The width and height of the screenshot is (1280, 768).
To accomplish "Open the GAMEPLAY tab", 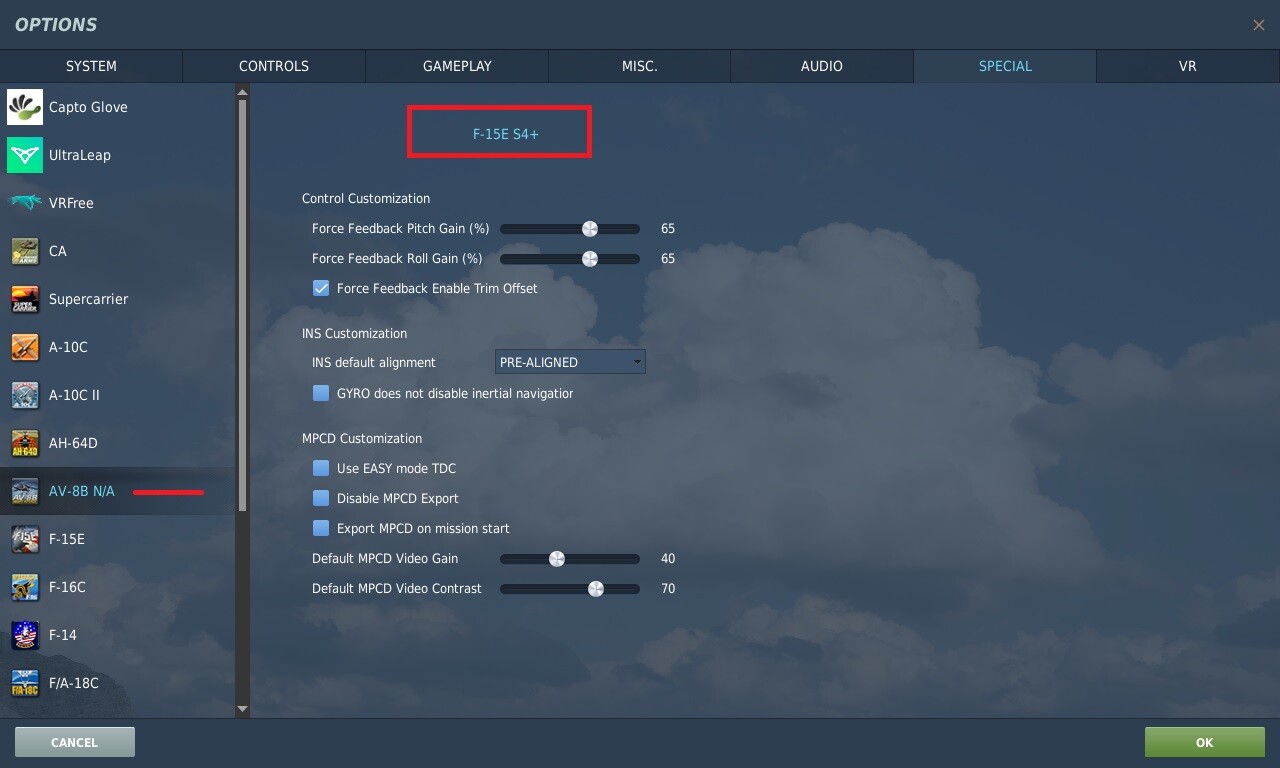I will 457,66.
